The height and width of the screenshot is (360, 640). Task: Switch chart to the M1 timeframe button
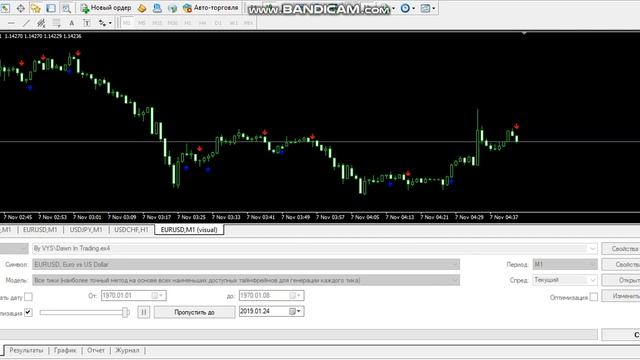click(127, 23)
